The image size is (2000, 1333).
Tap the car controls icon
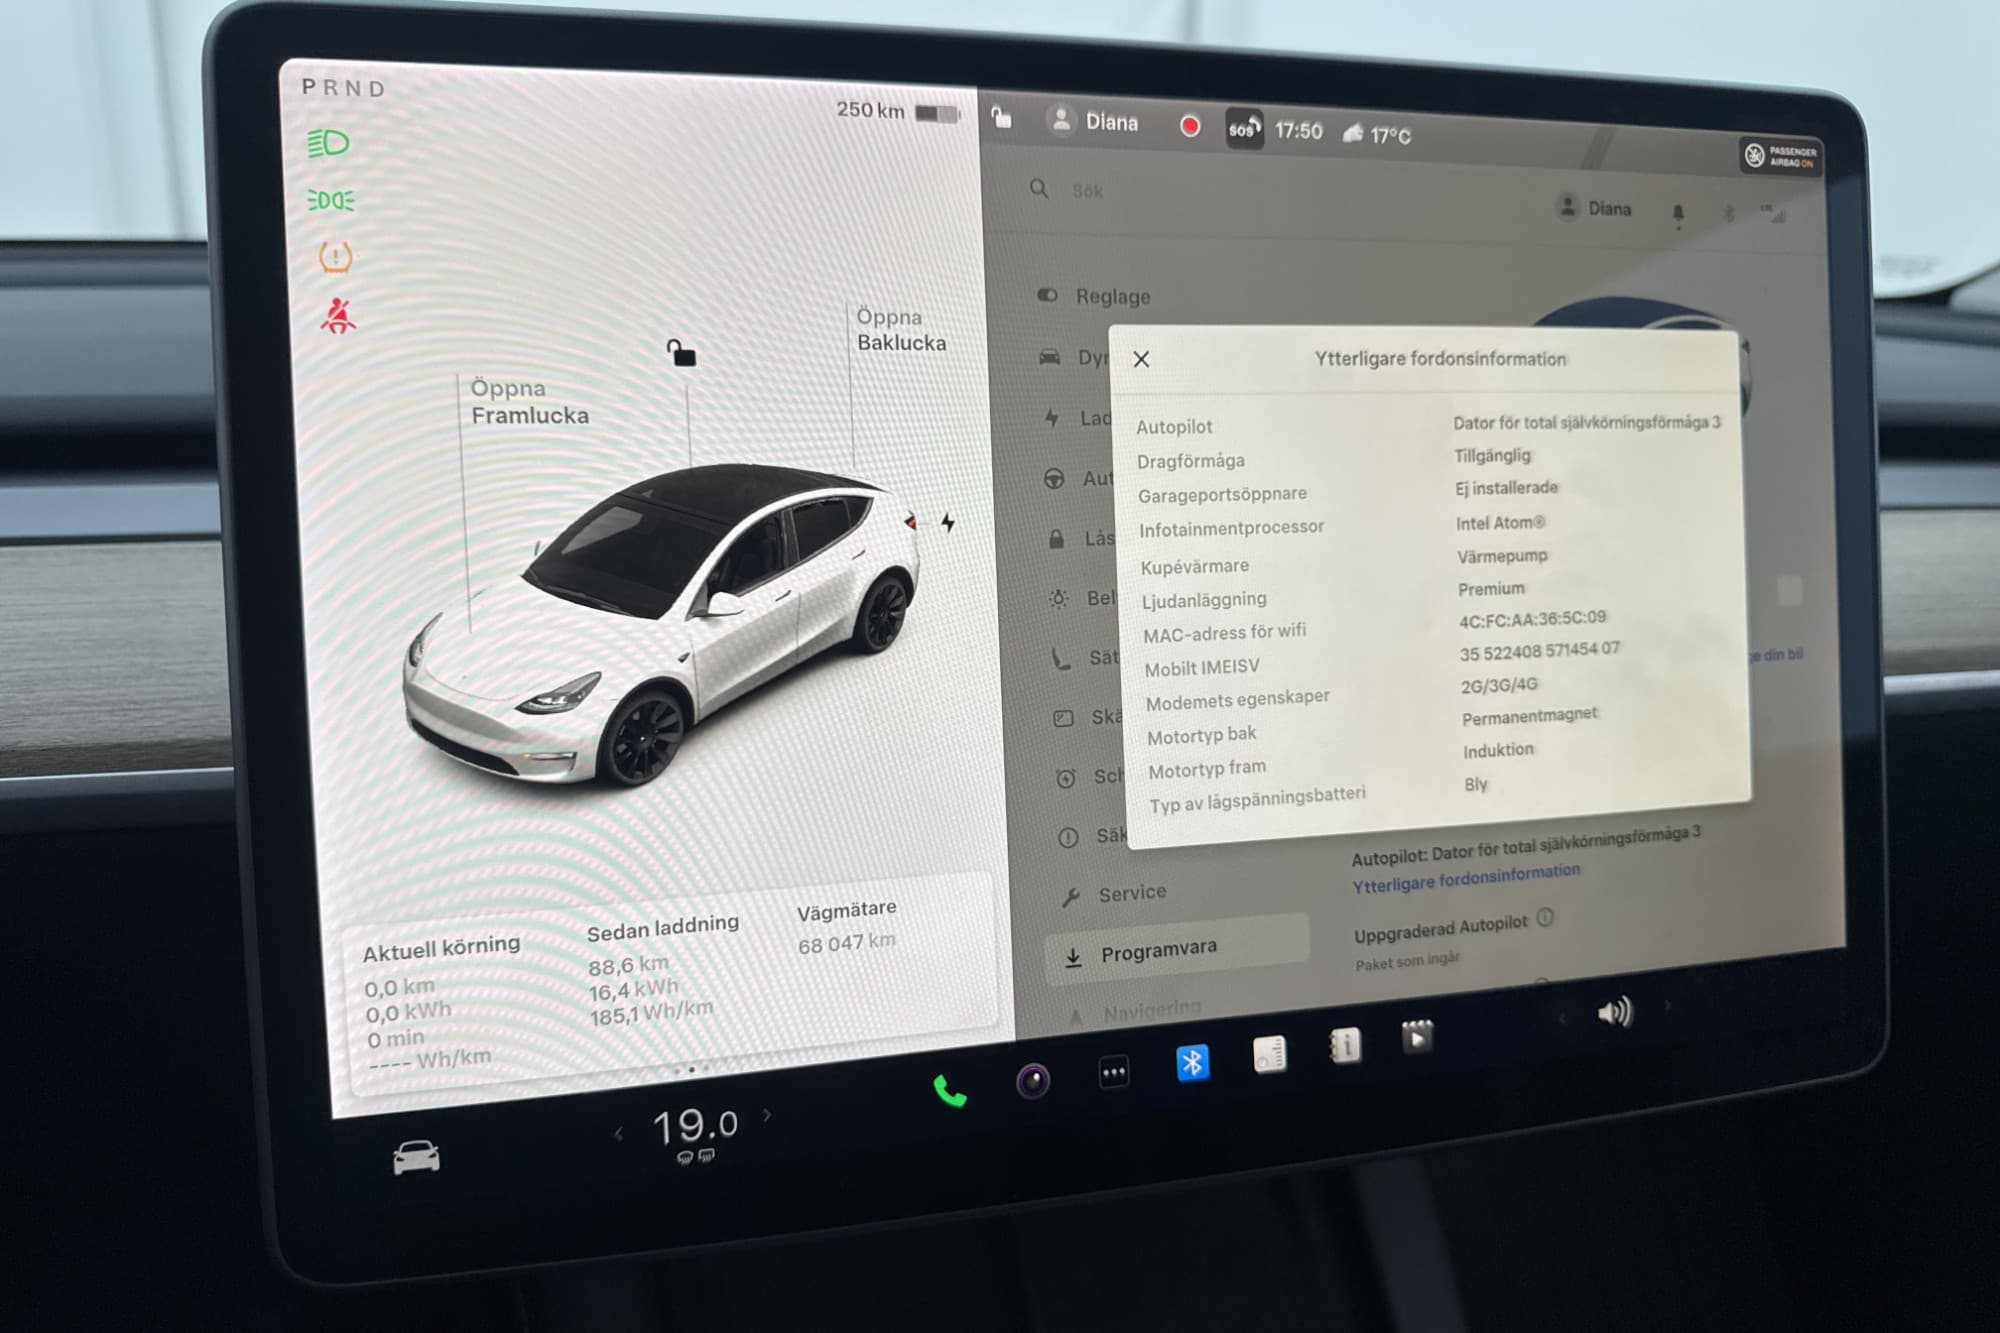[416, 1157]
